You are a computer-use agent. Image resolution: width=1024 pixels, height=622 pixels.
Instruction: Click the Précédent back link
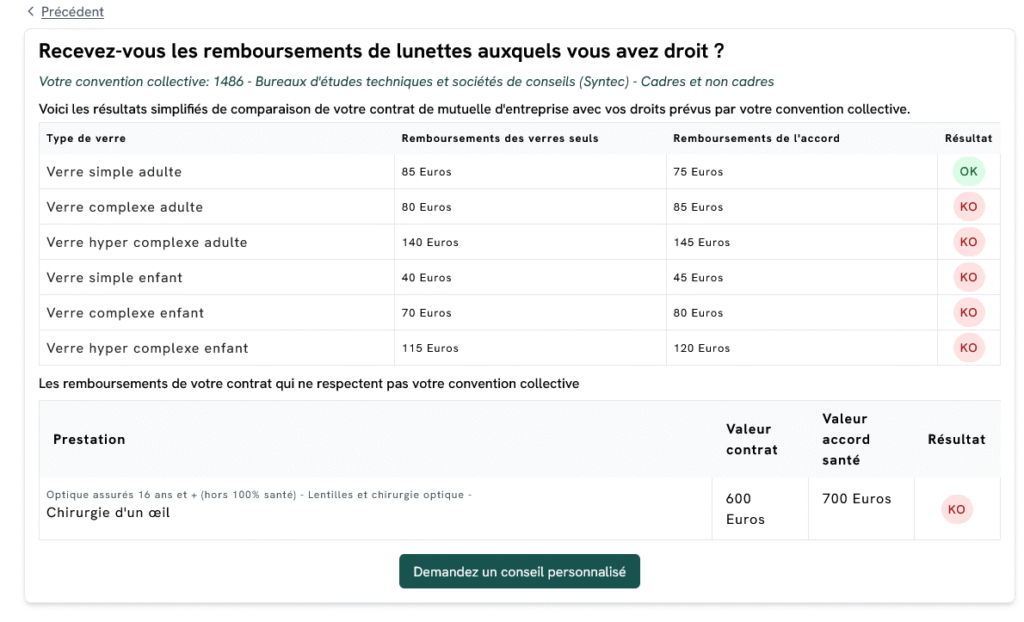click(72, 12)
